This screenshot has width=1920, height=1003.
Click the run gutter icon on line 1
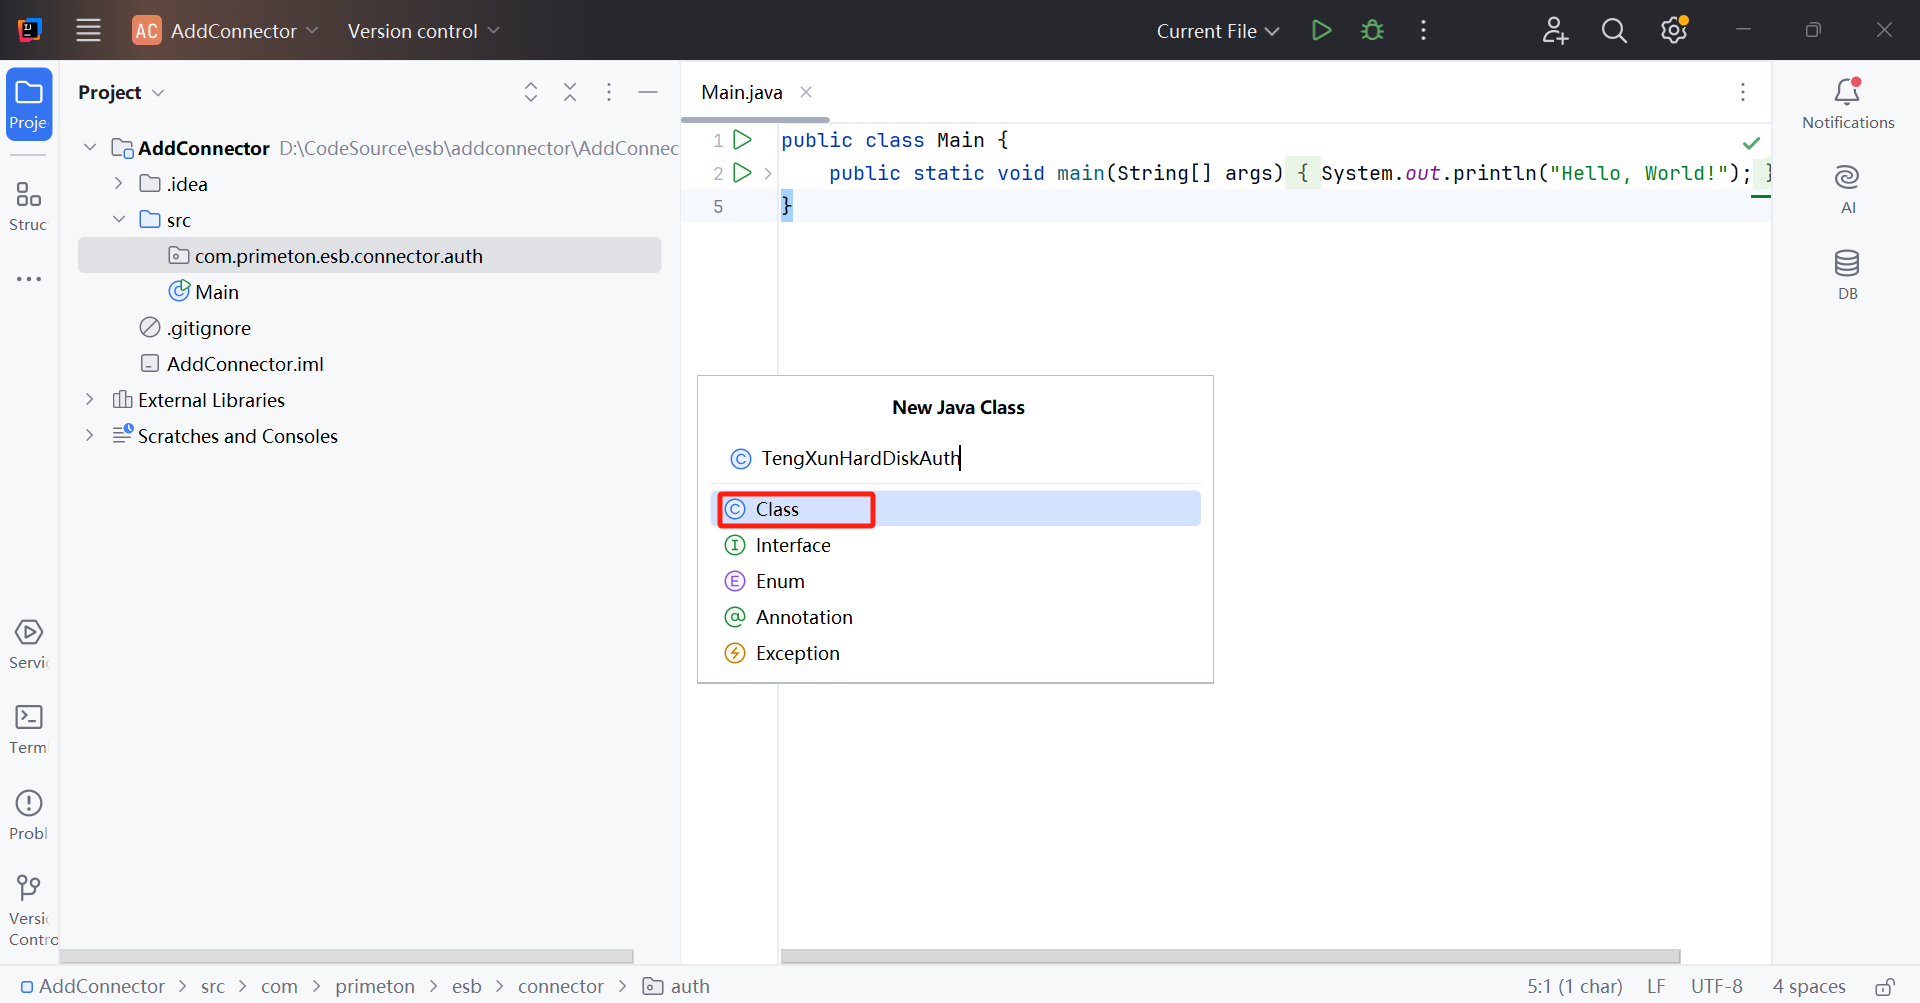742,140
